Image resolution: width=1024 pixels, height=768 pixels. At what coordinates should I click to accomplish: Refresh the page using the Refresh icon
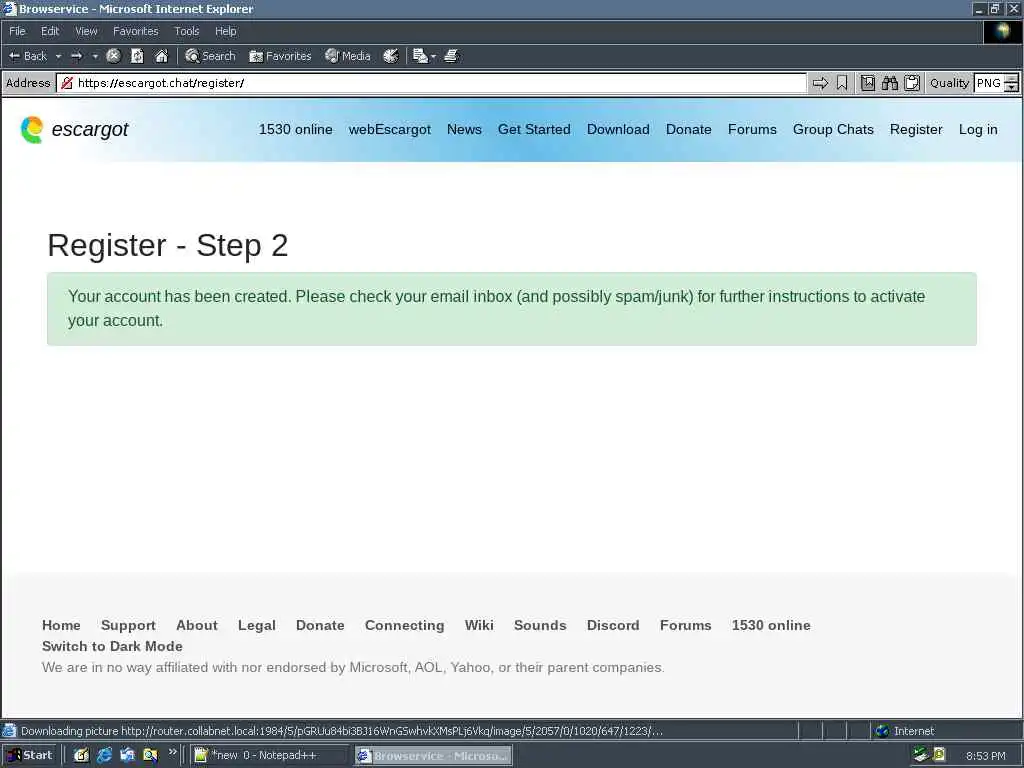[x=137, y=56]
